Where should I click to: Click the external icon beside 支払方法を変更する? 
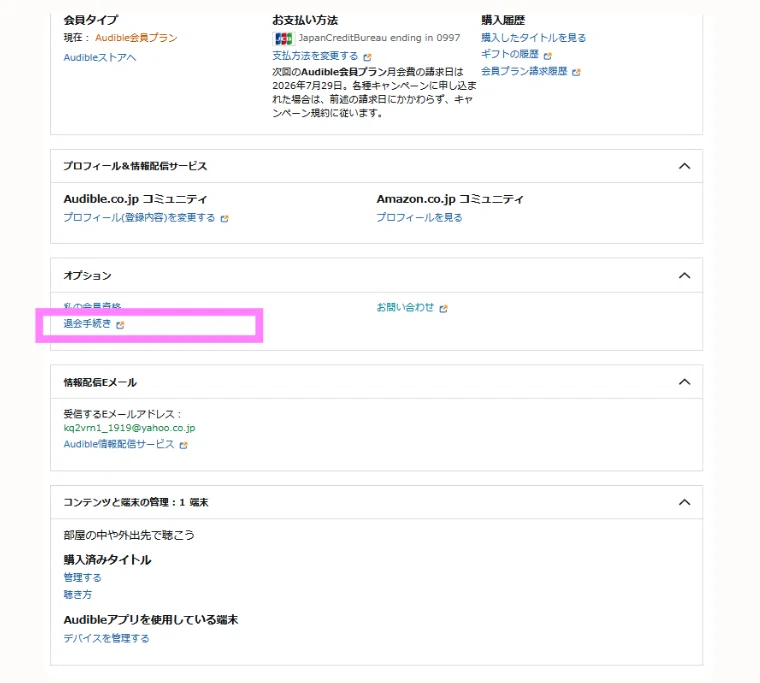click(x=367, y=57)
